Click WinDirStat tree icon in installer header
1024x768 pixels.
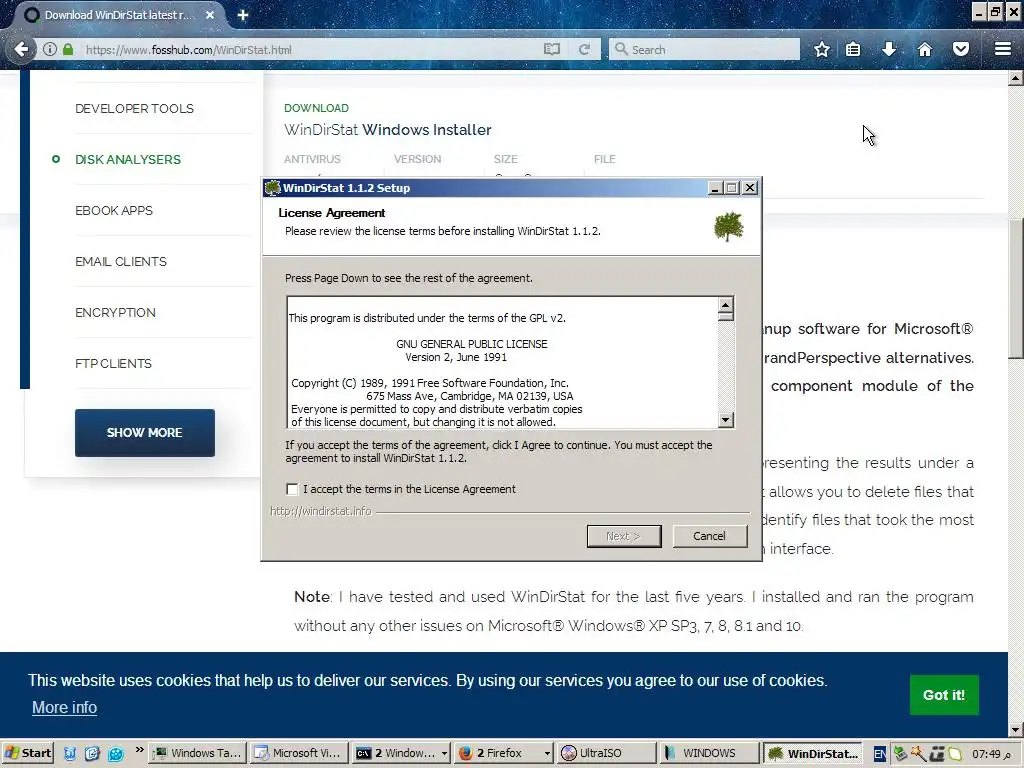[729, 227]
